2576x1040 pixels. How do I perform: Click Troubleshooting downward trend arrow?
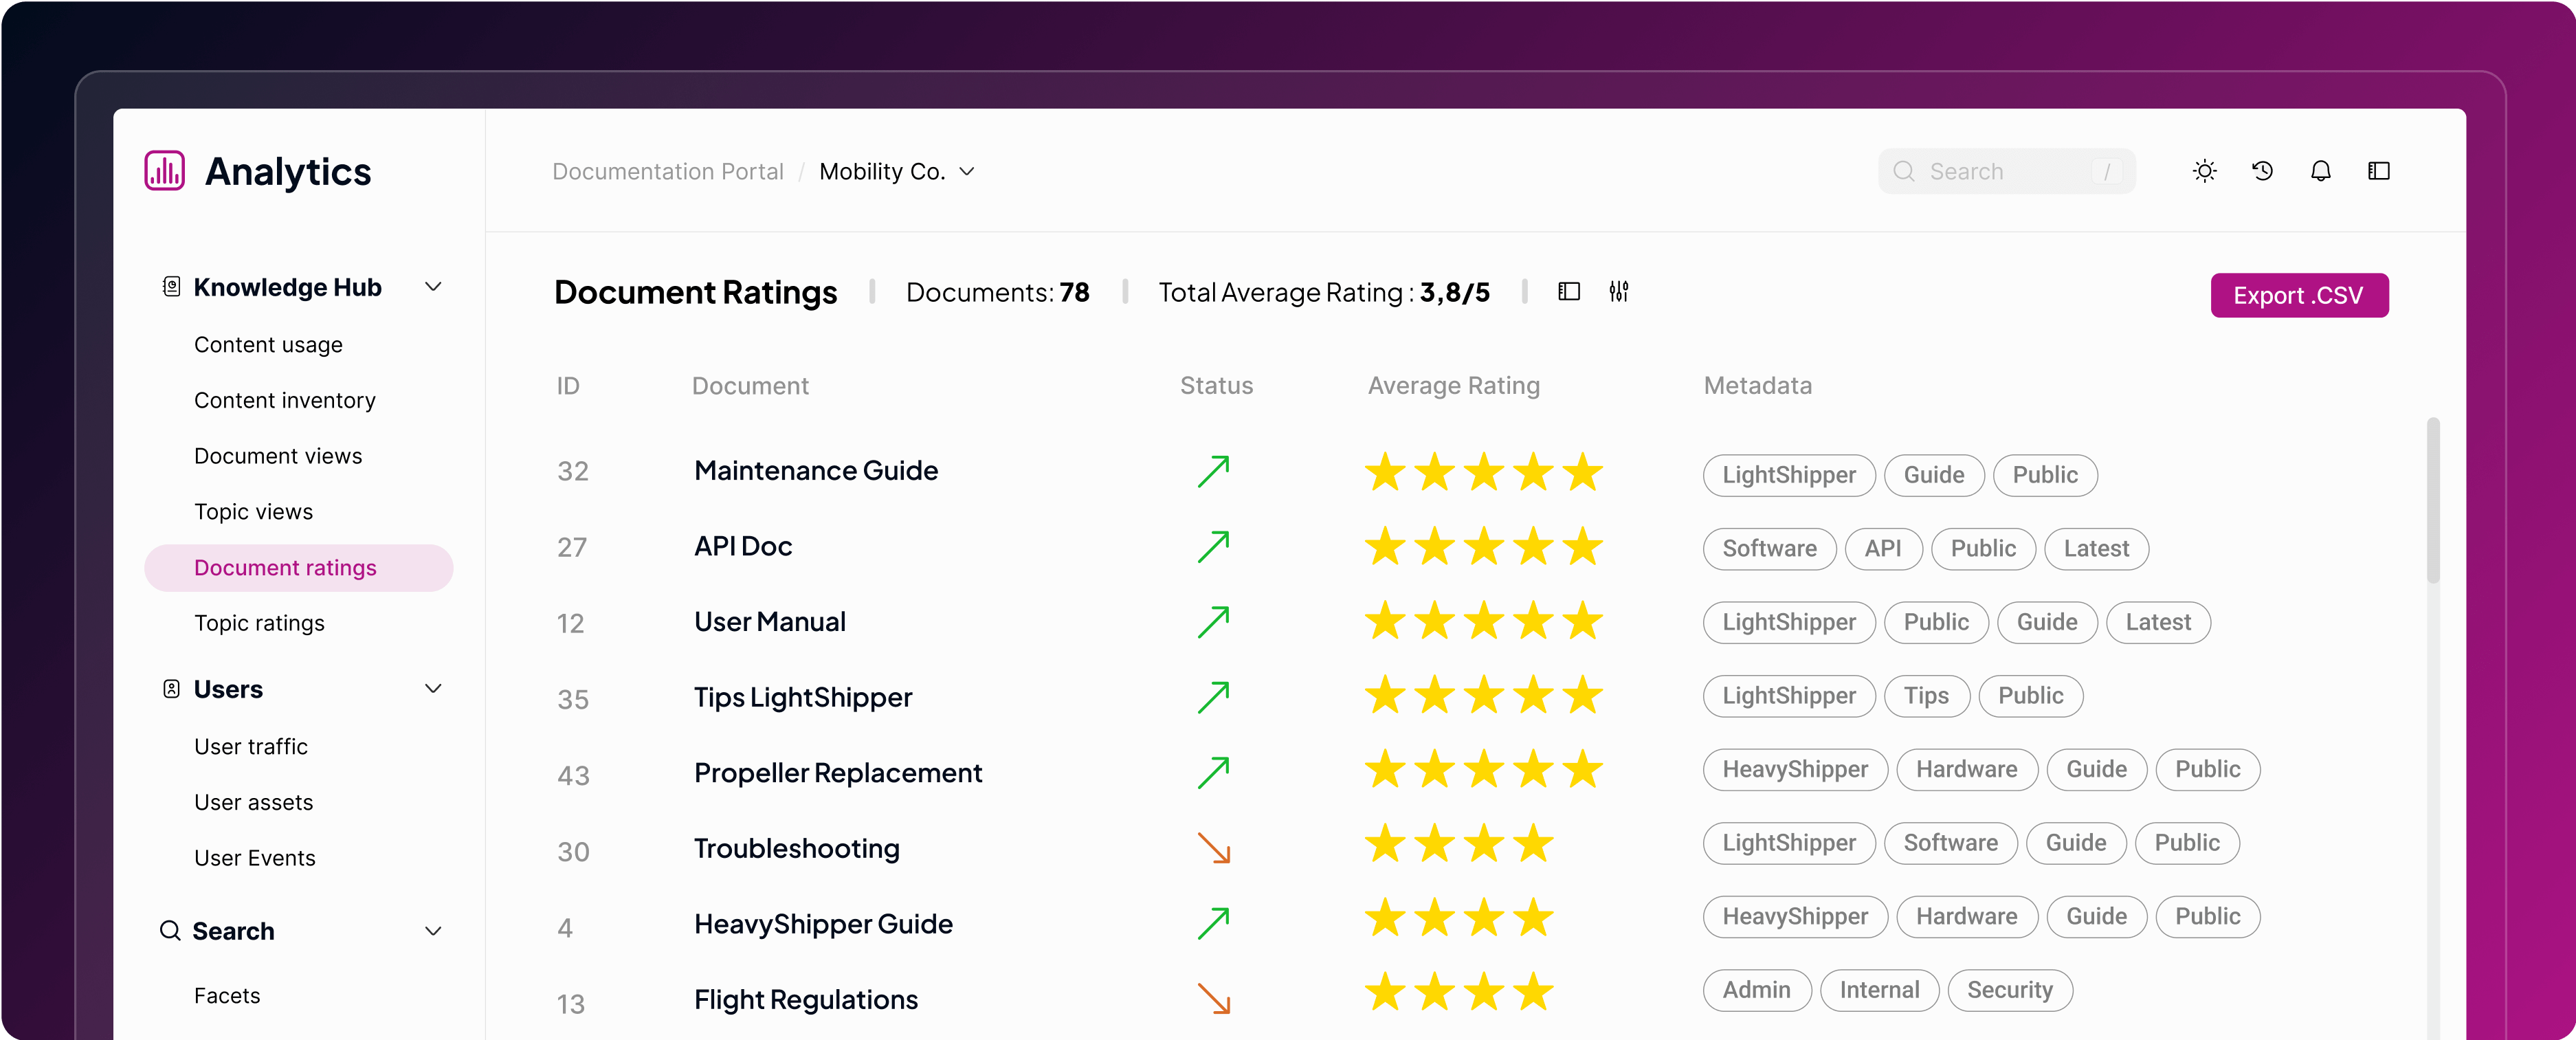coord(1214,849)
